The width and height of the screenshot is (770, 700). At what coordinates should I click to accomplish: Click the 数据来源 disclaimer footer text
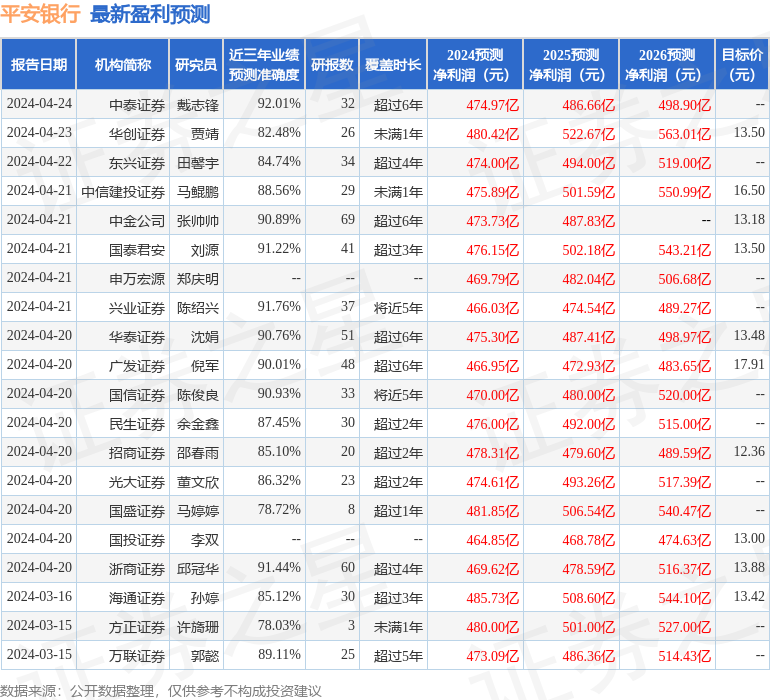coord(161,692)
